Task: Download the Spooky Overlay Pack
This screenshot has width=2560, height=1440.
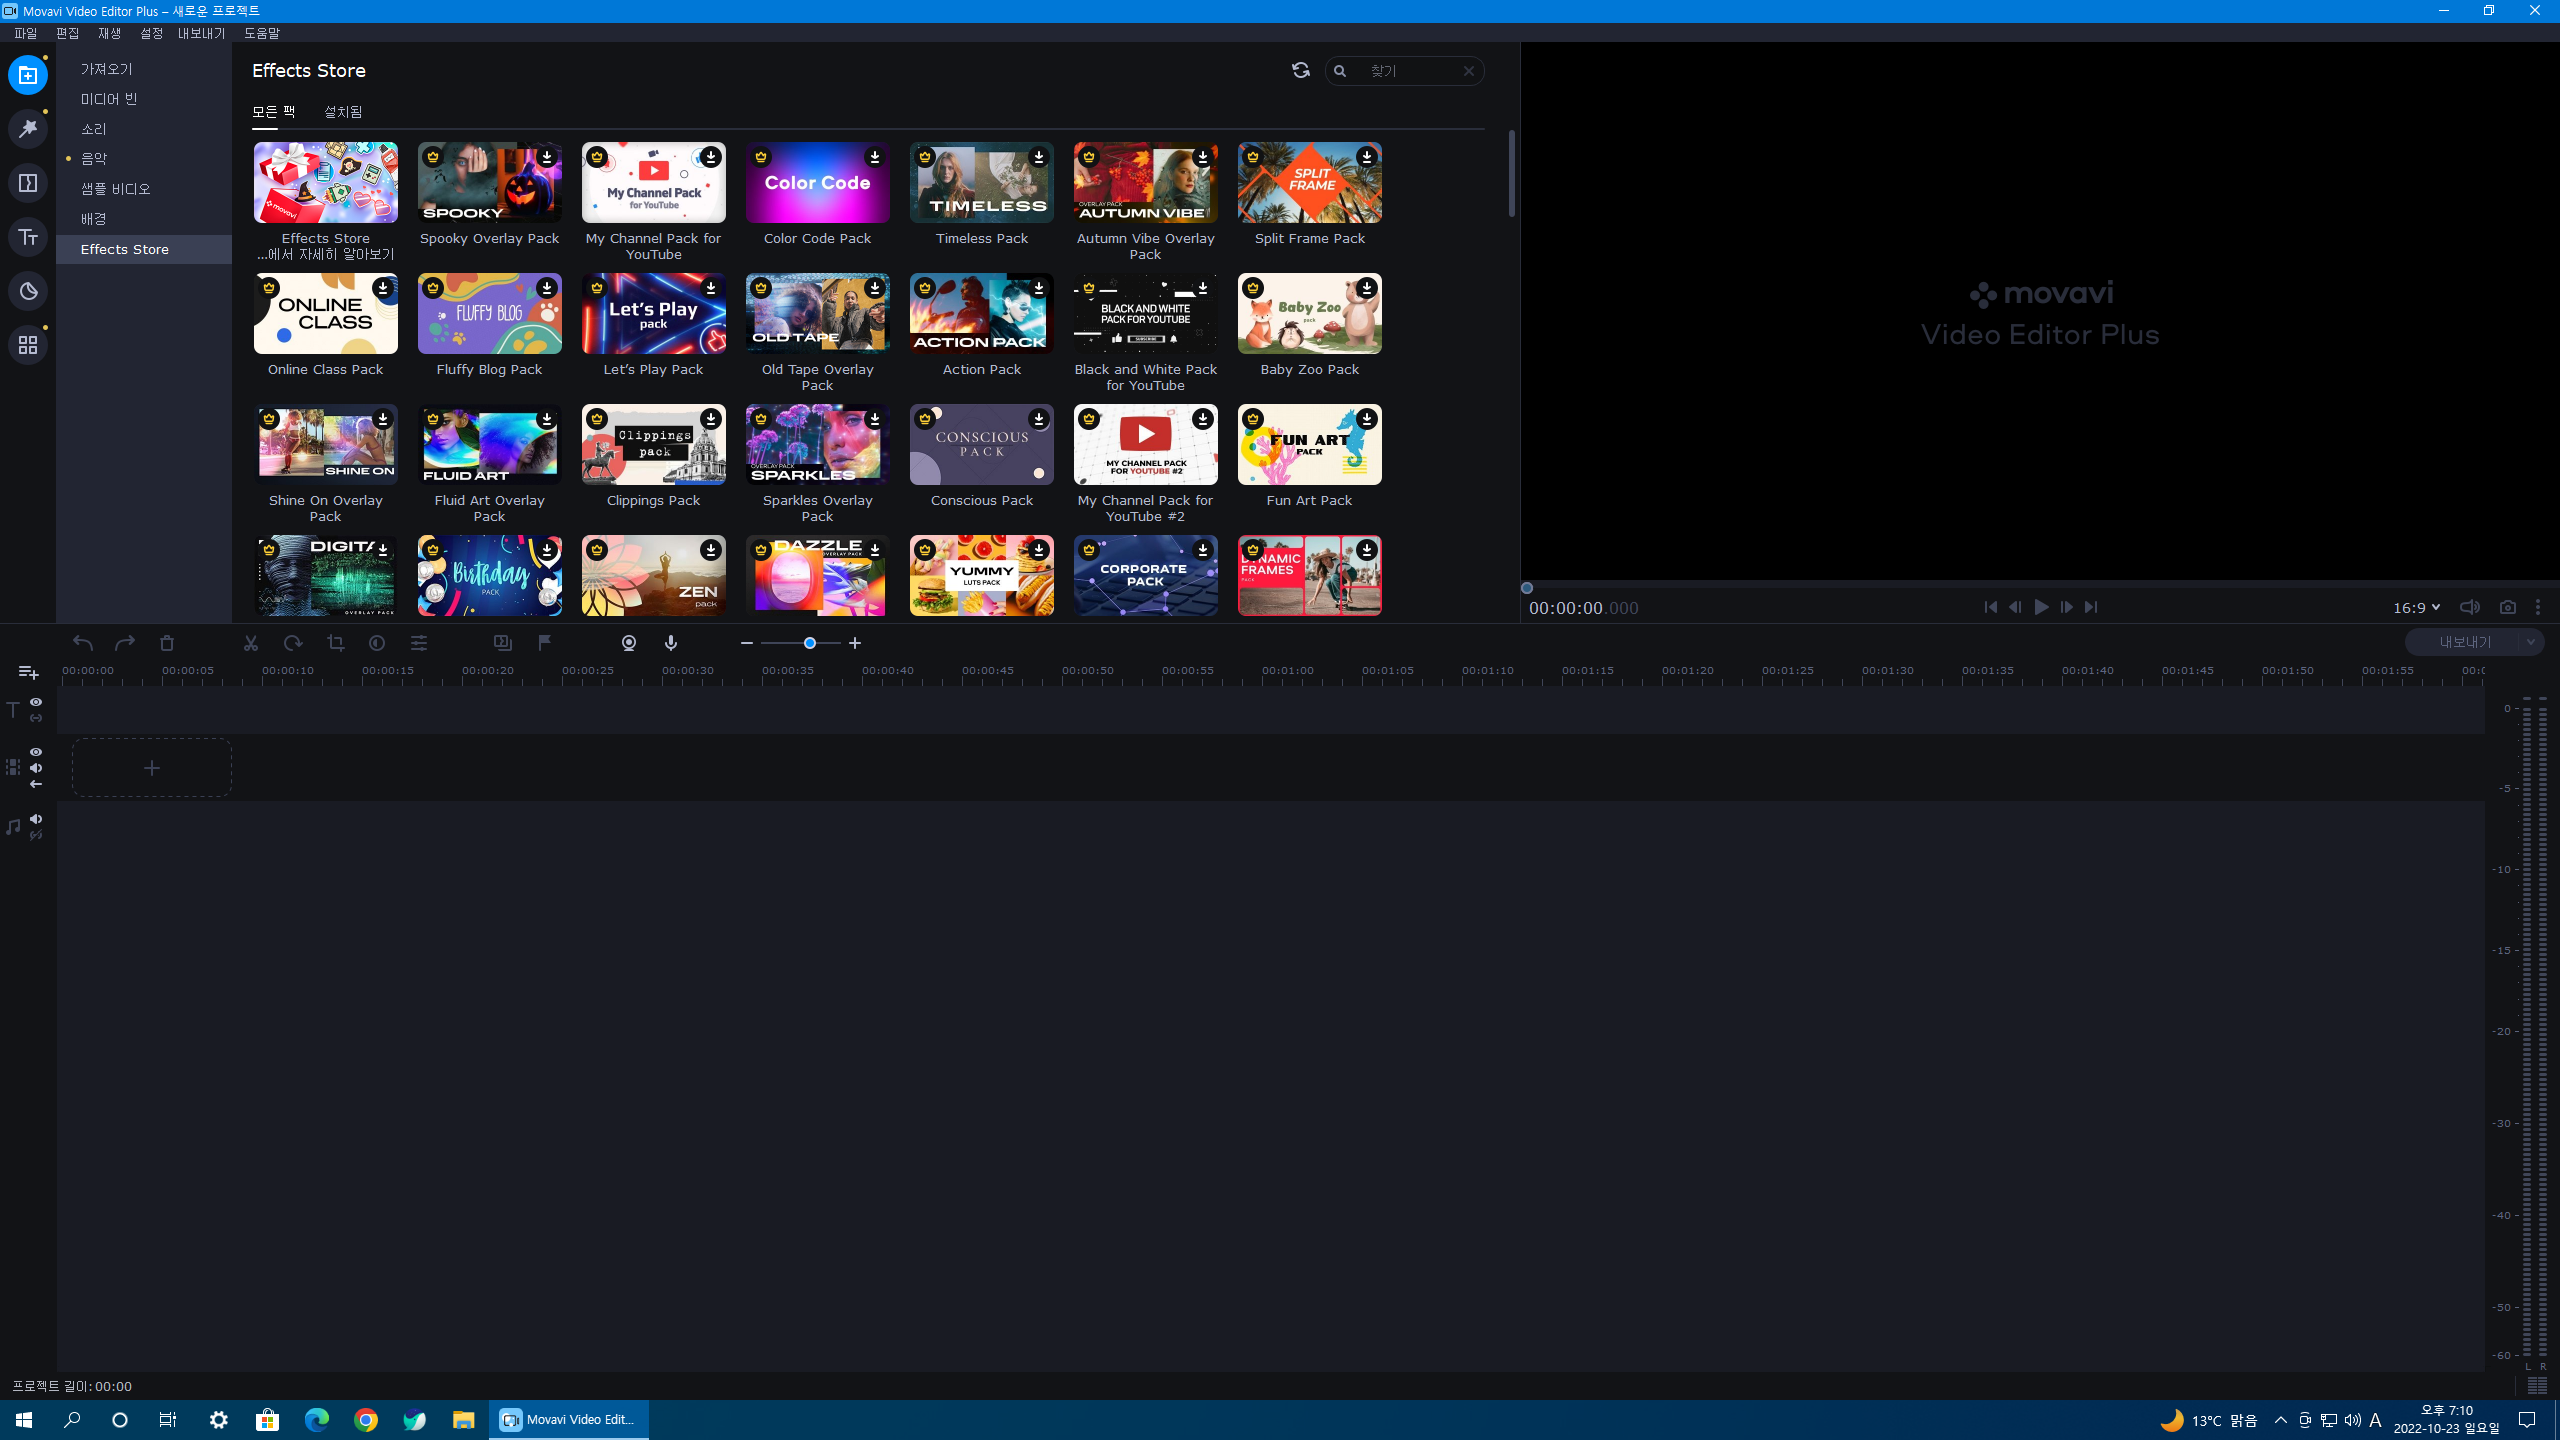Action: 547,157
